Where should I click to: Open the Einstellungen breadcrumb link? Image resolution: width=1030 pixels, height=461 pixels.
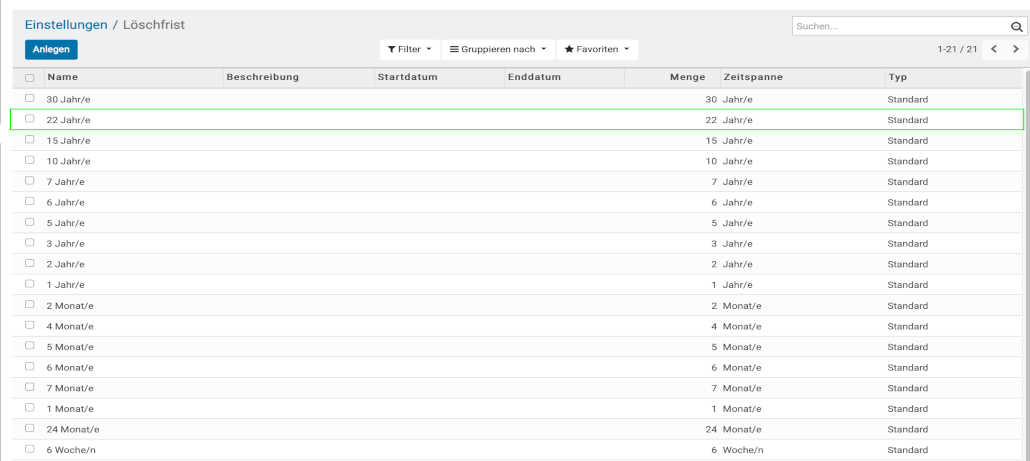[66, 24]
